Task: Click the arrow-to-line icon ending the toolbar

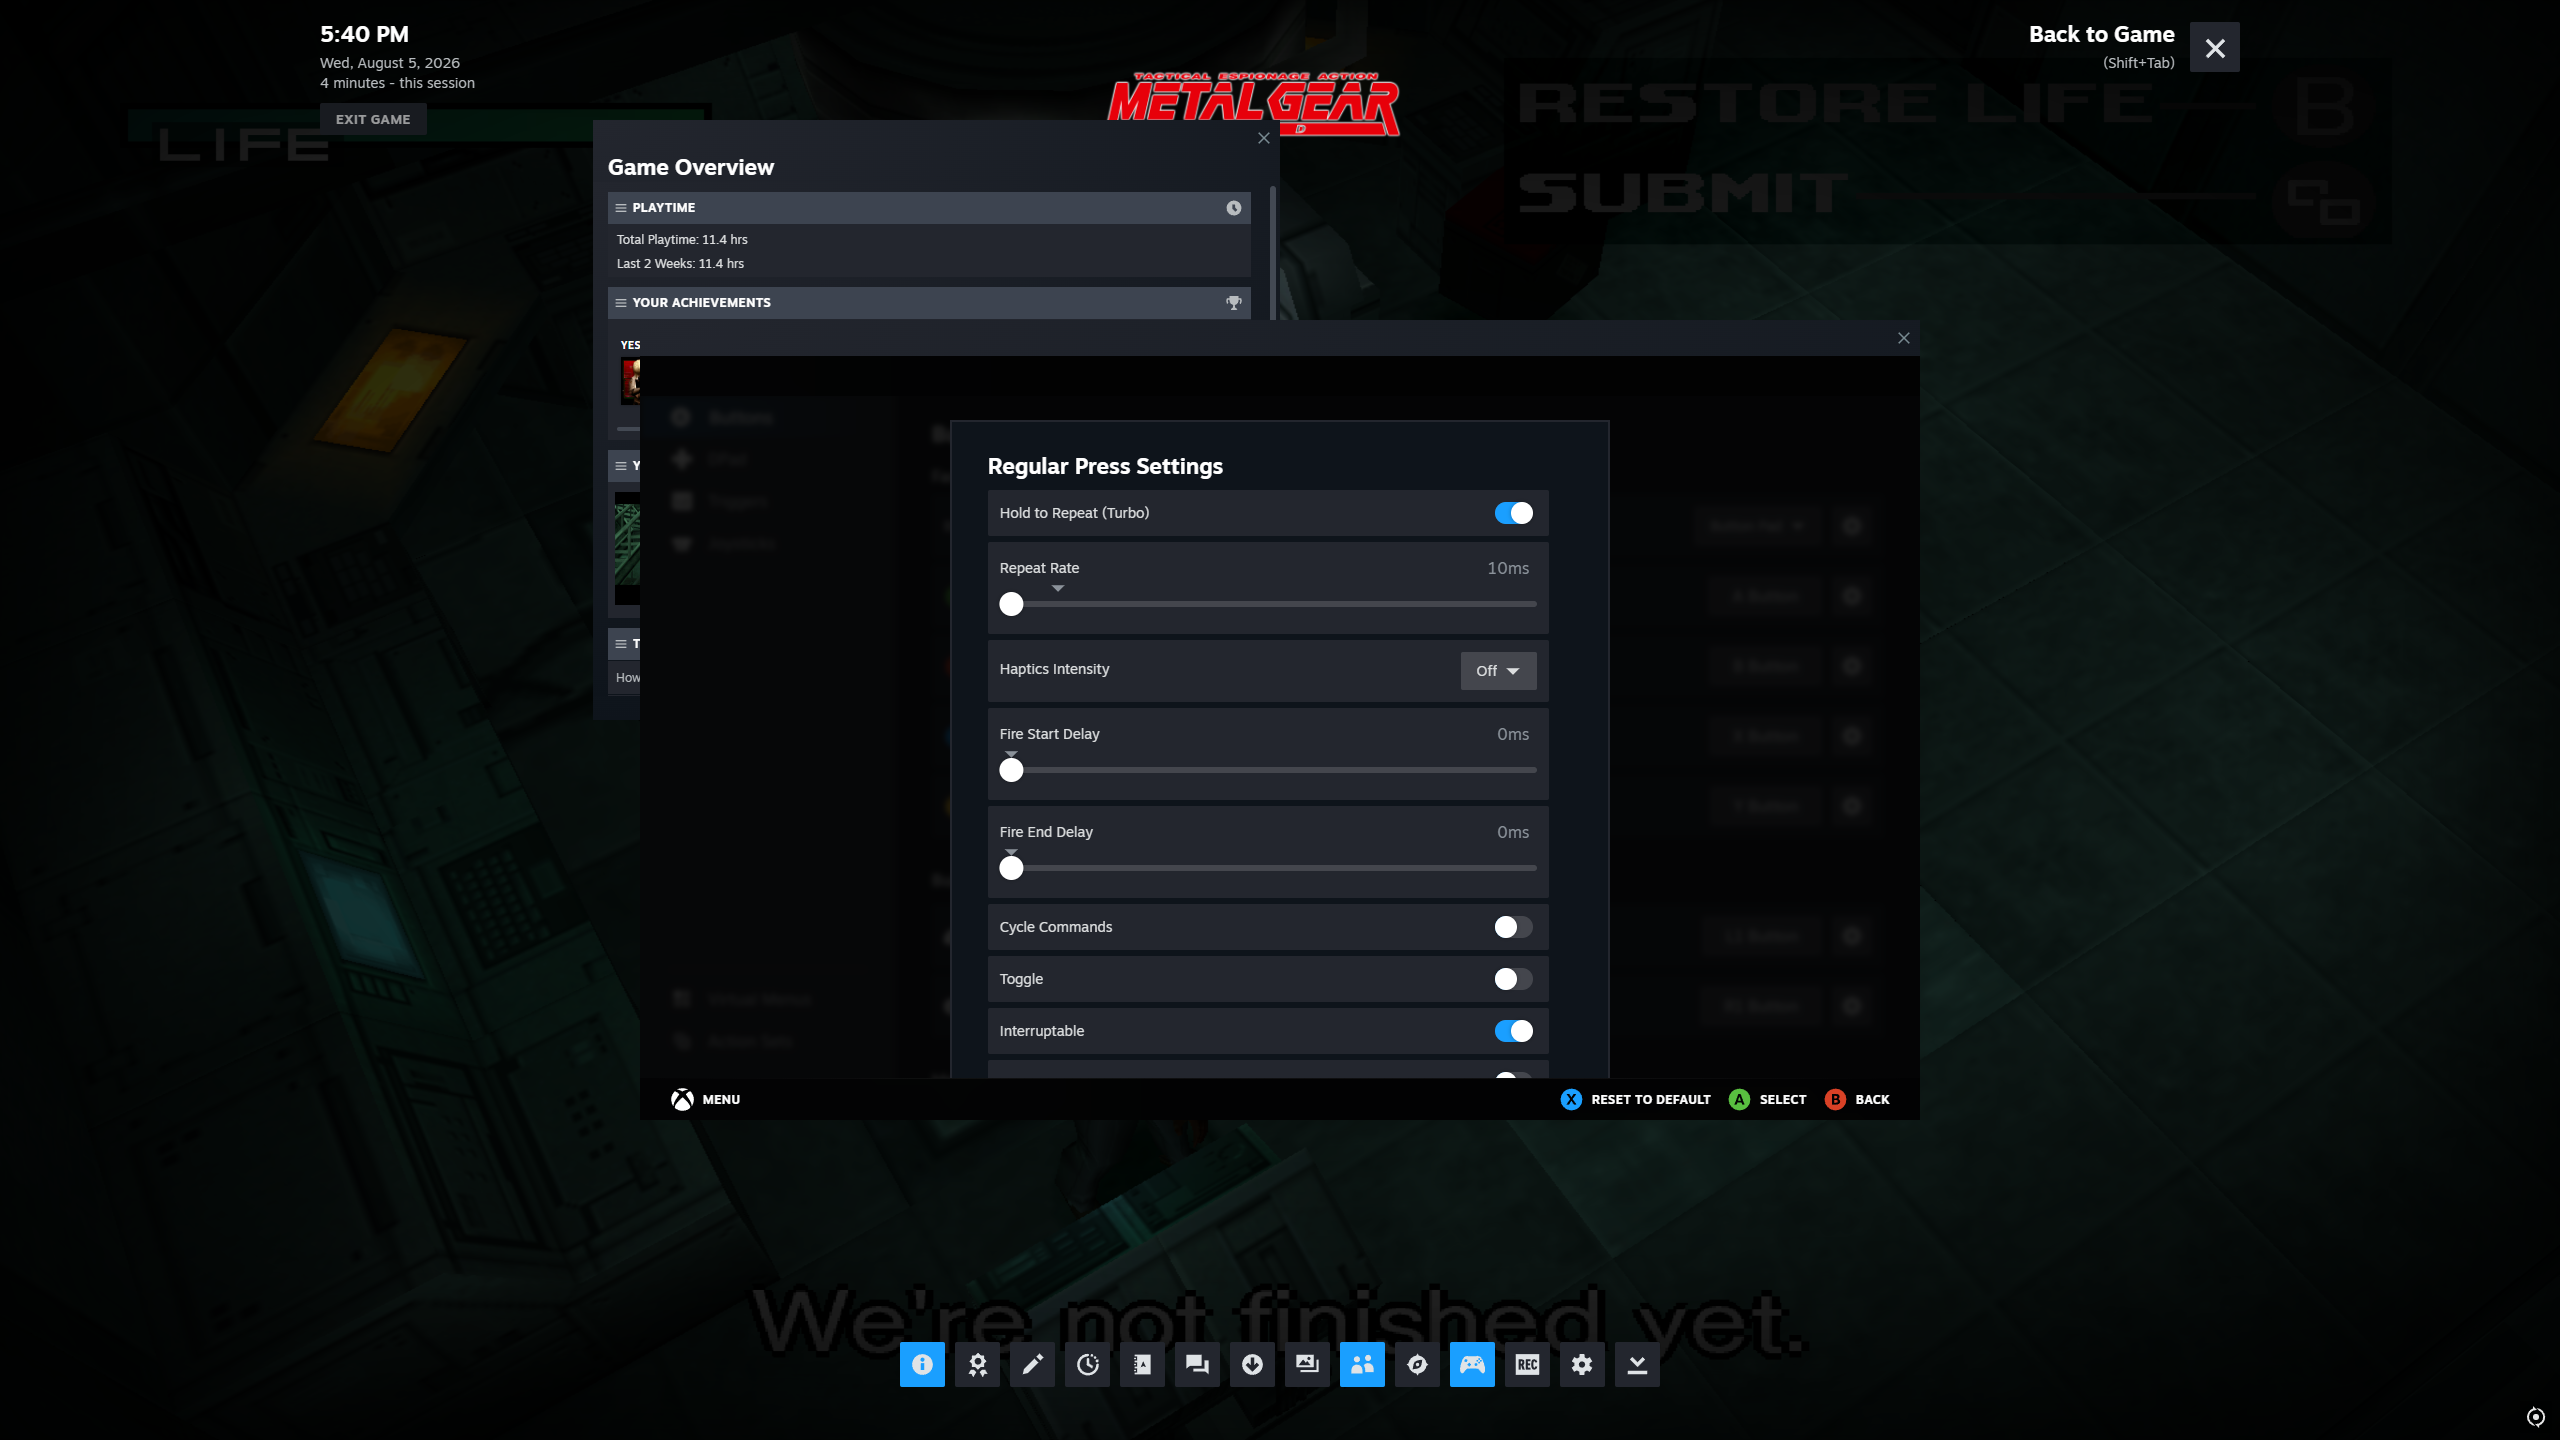Action: (1637, 1364)
